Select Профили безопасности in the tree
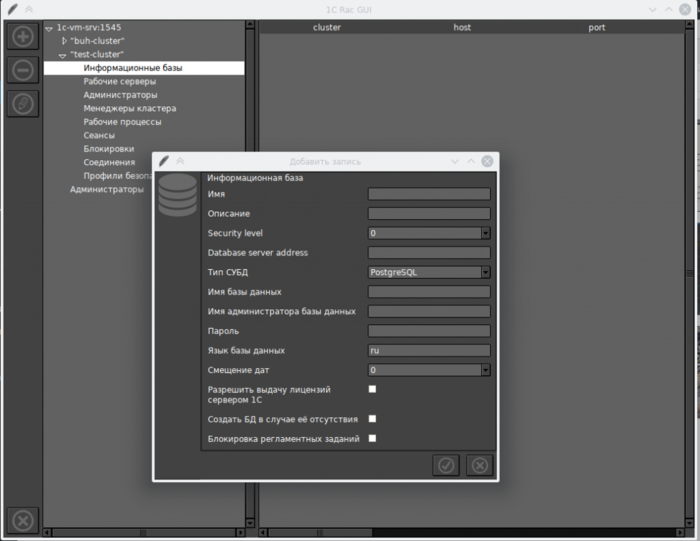The height and width of the screenshot is (541, 700). tap(117, 176)
